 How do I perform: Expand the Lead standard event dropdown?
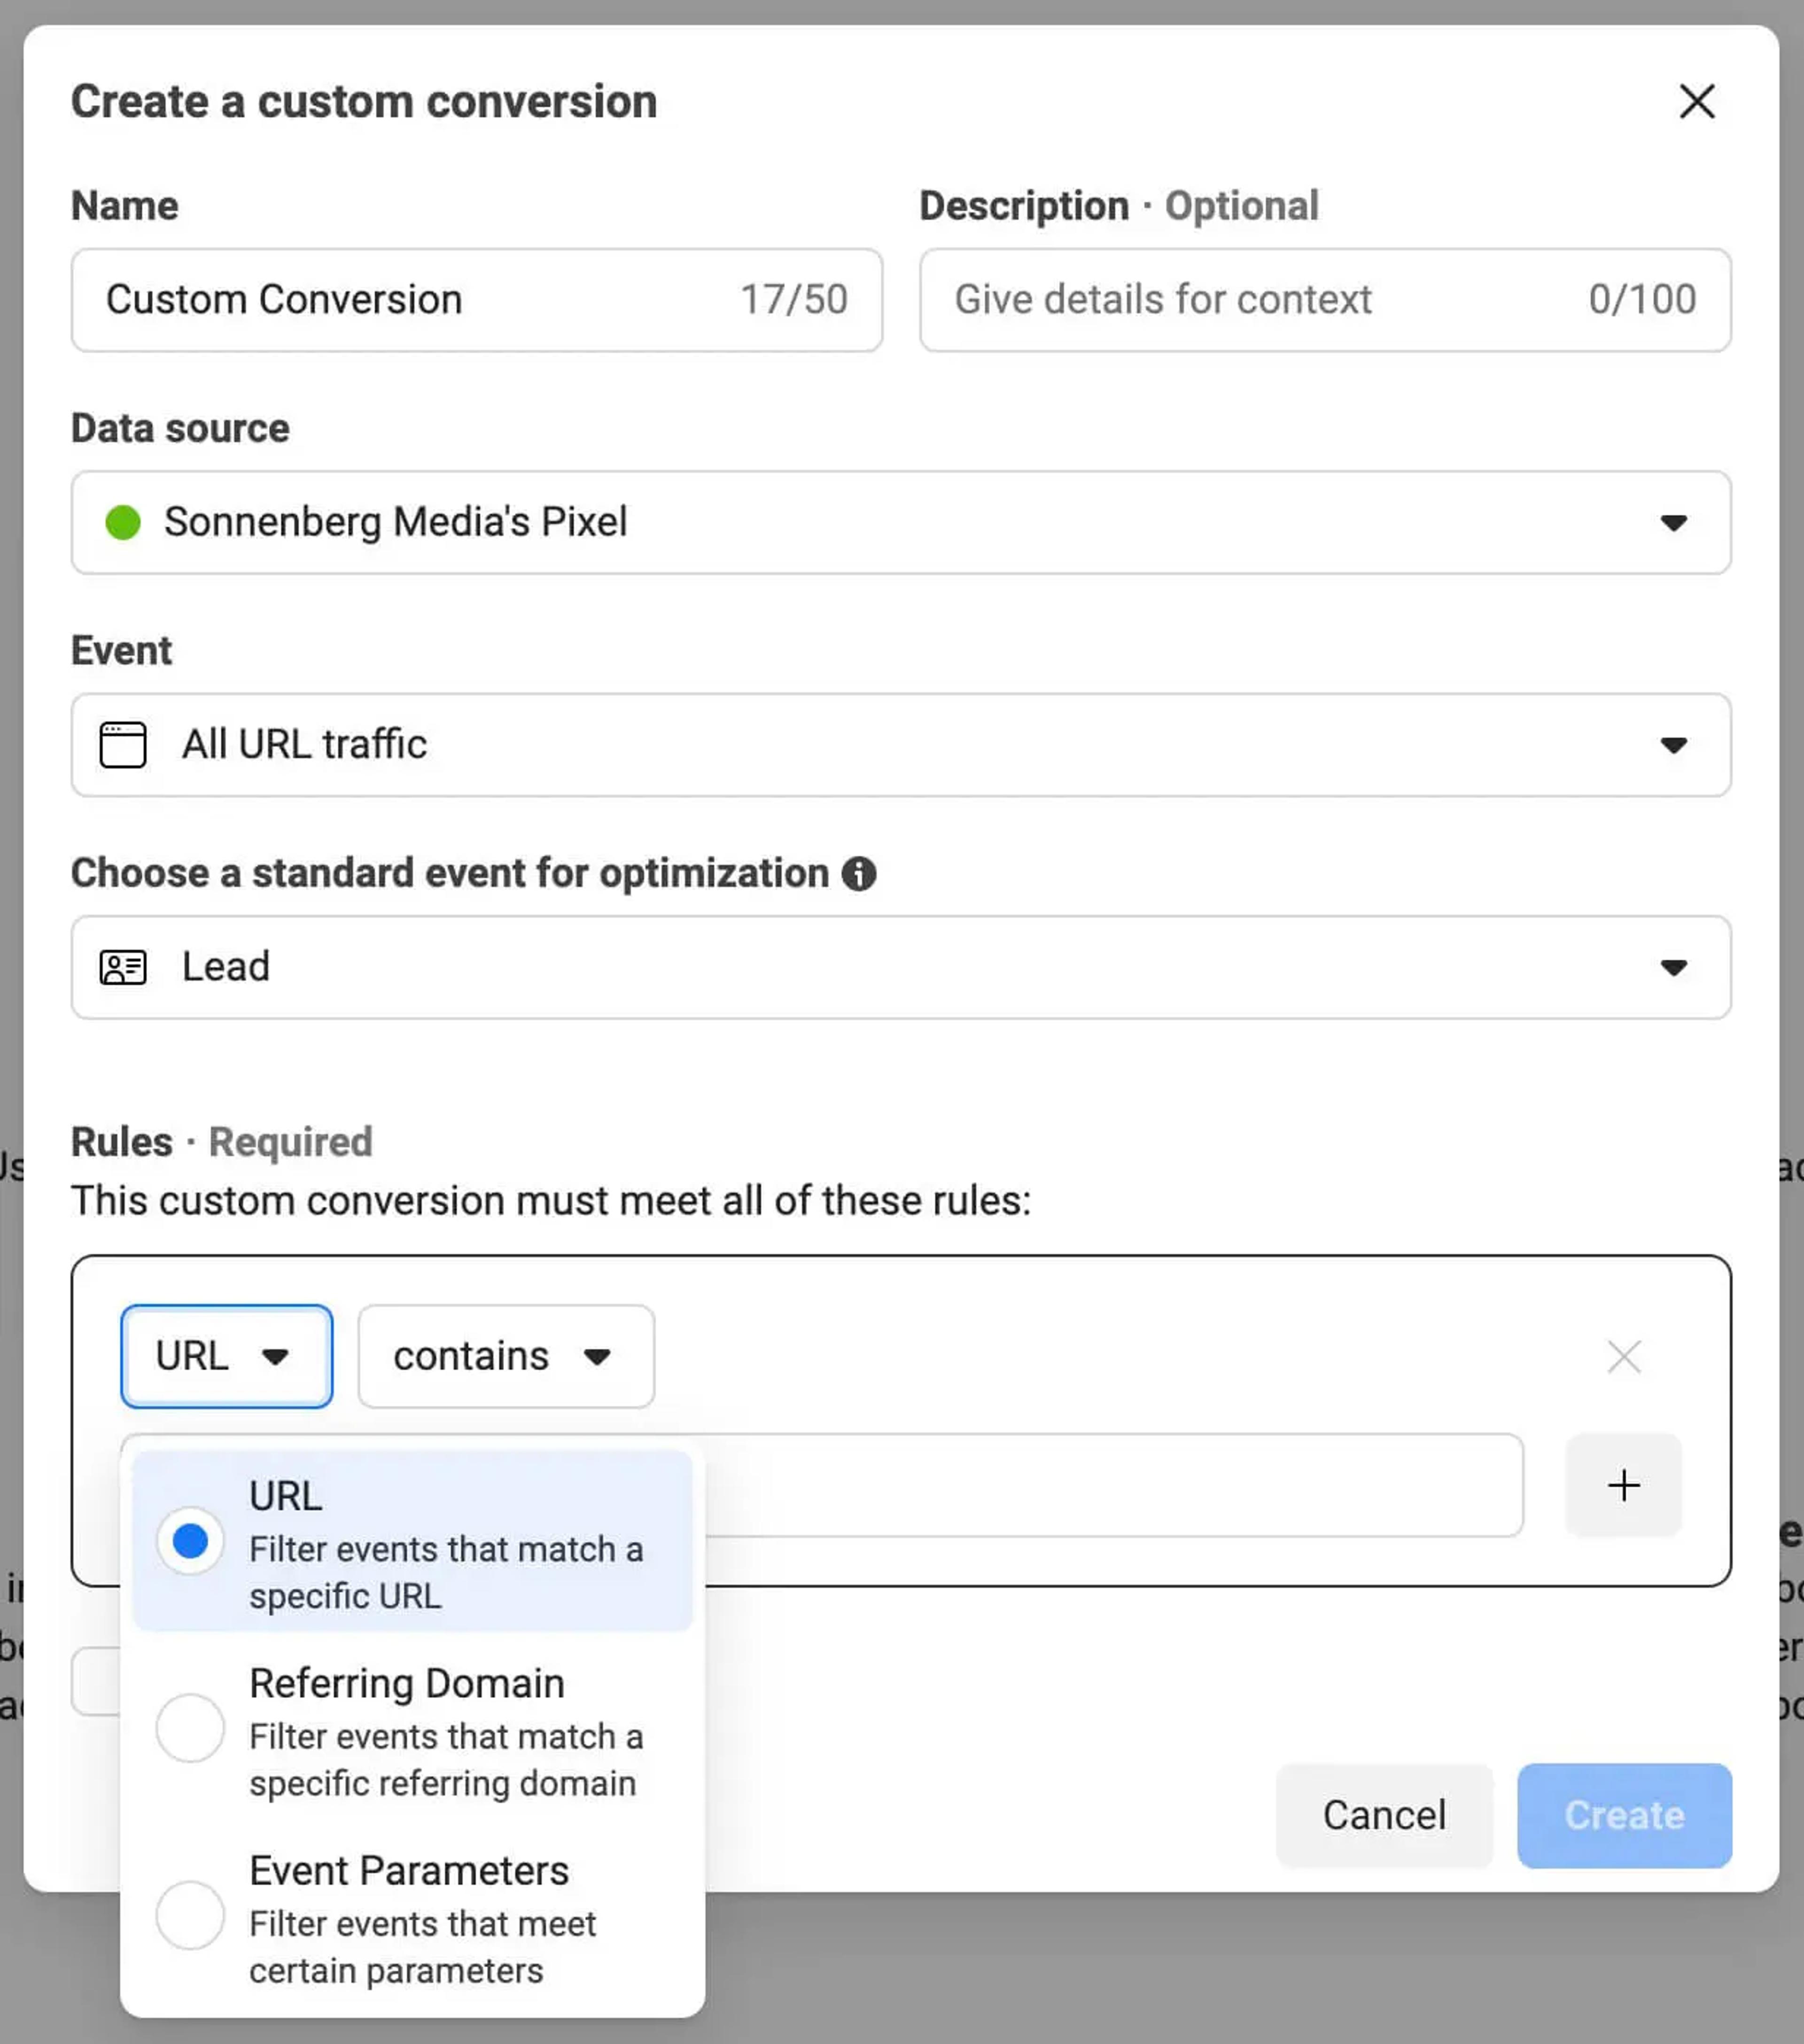coord(901,967)
